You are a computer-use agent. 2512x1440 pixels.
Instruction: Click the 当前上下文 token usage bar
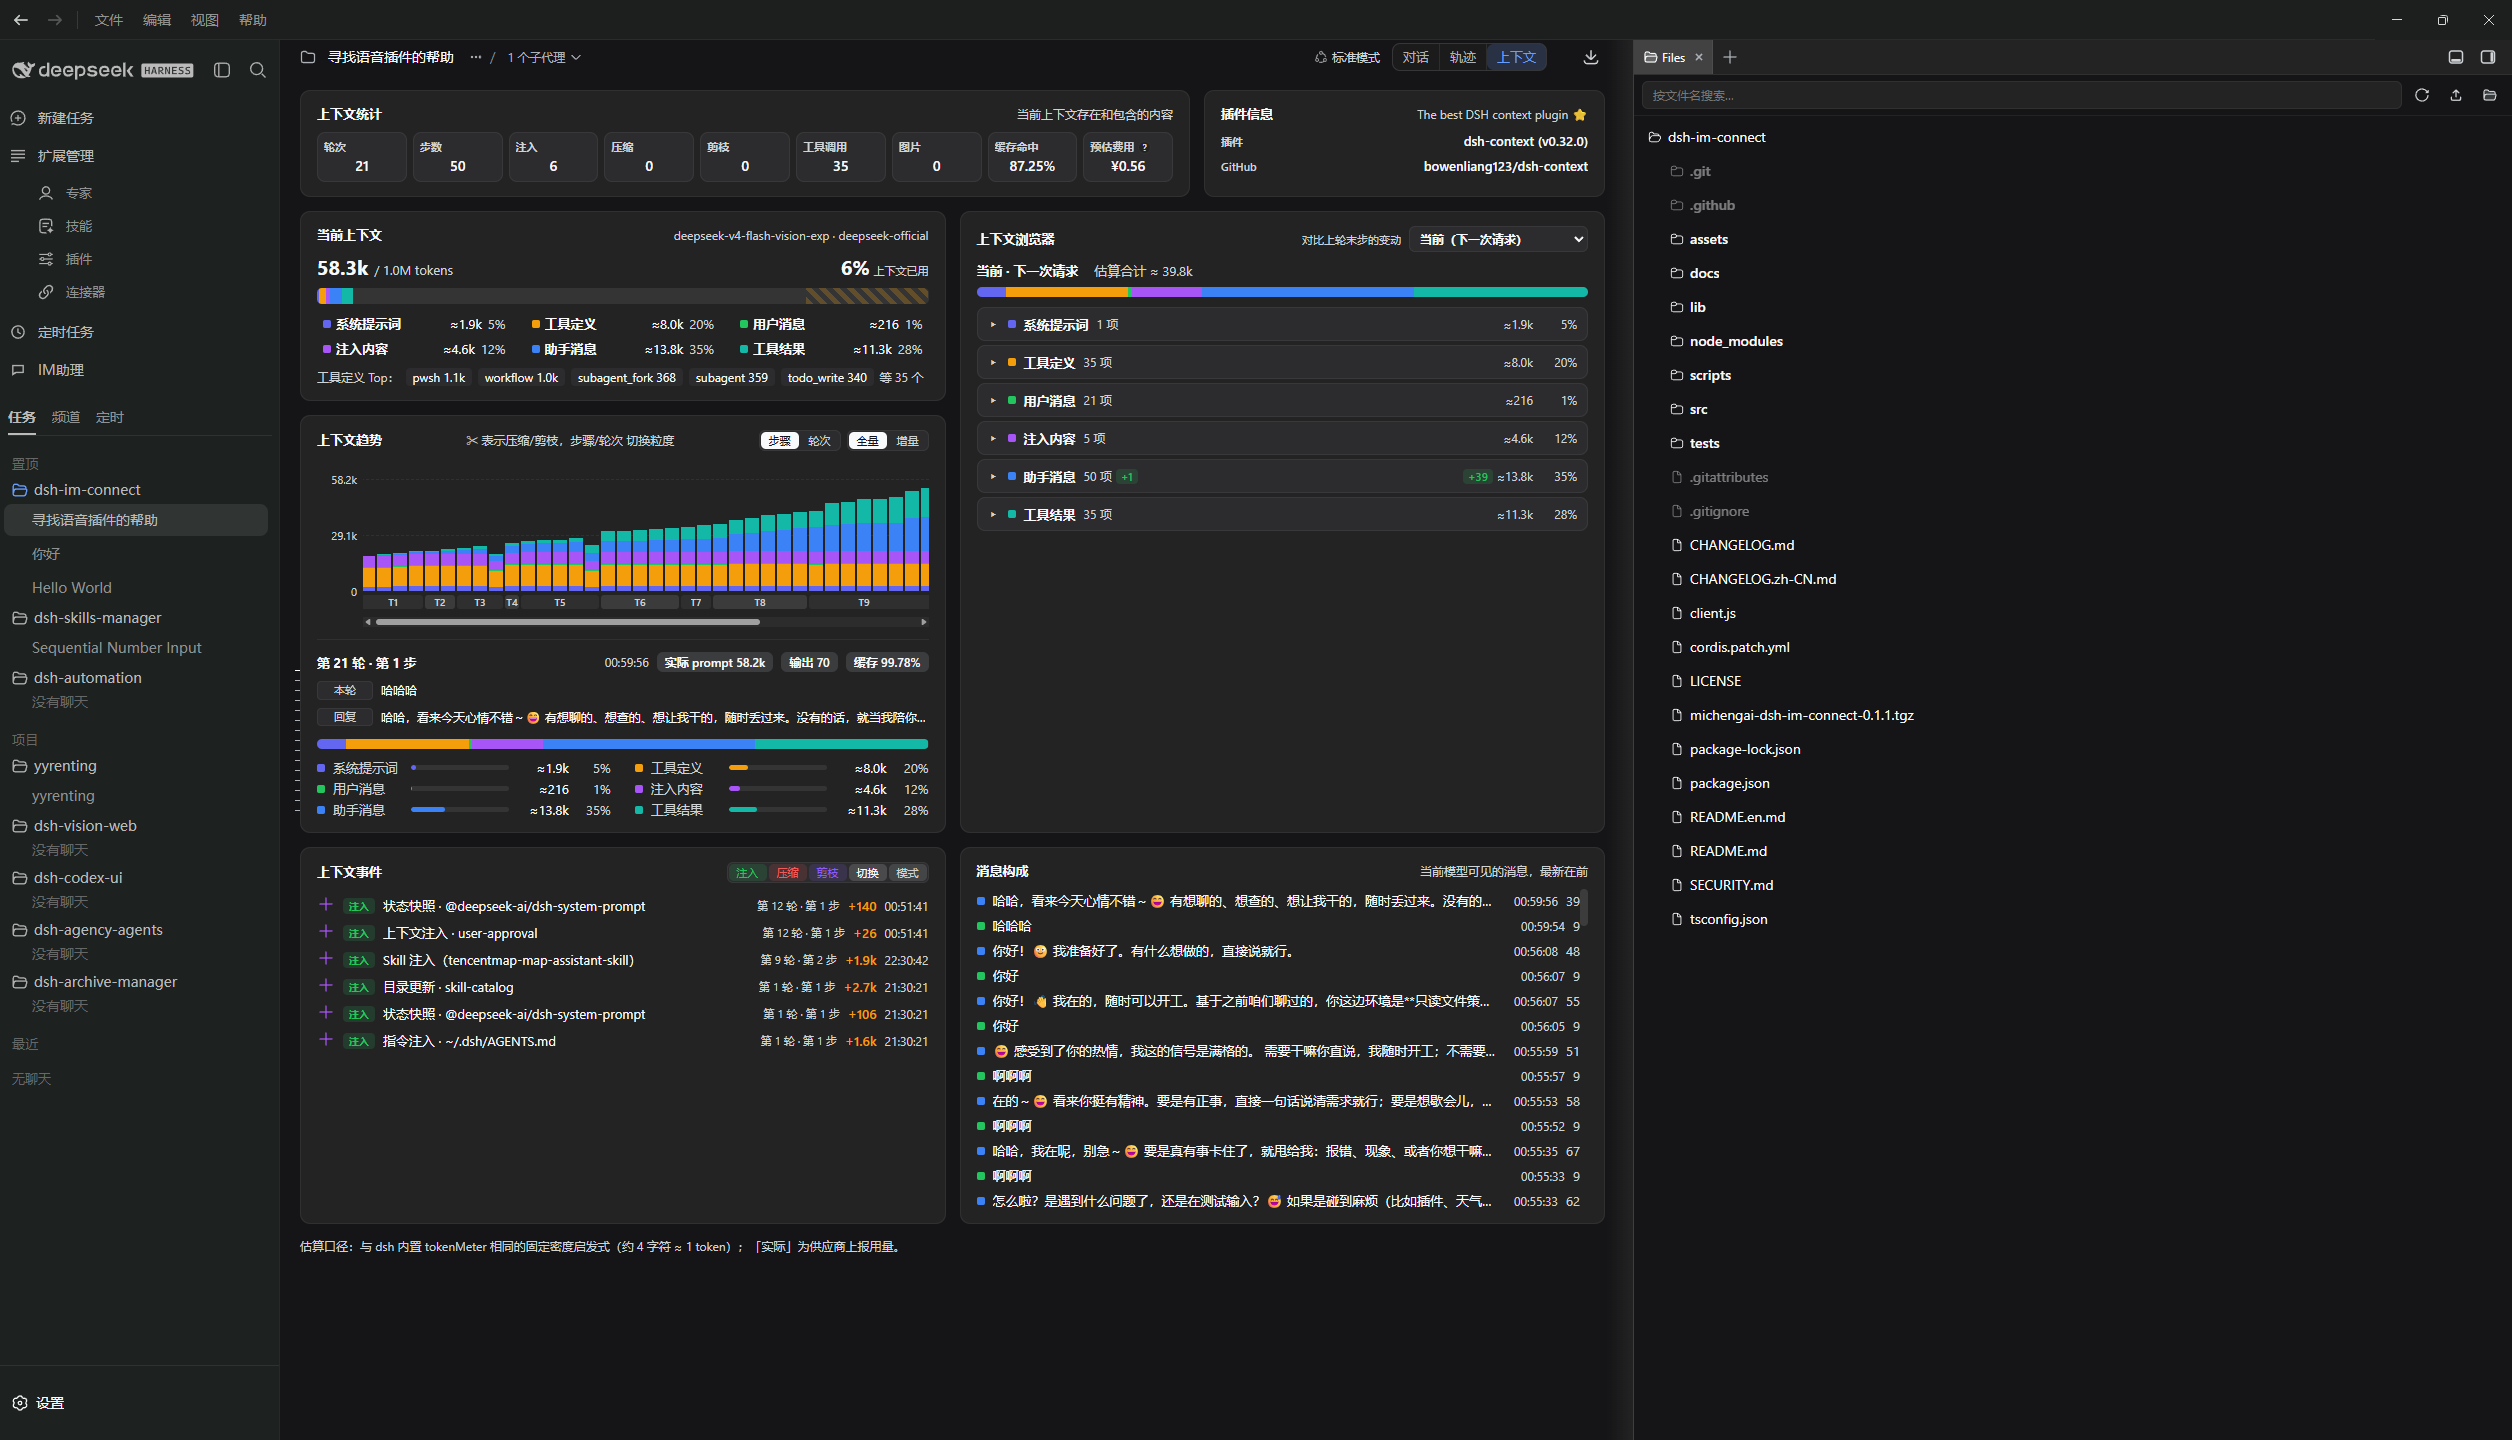click(622, 296)
